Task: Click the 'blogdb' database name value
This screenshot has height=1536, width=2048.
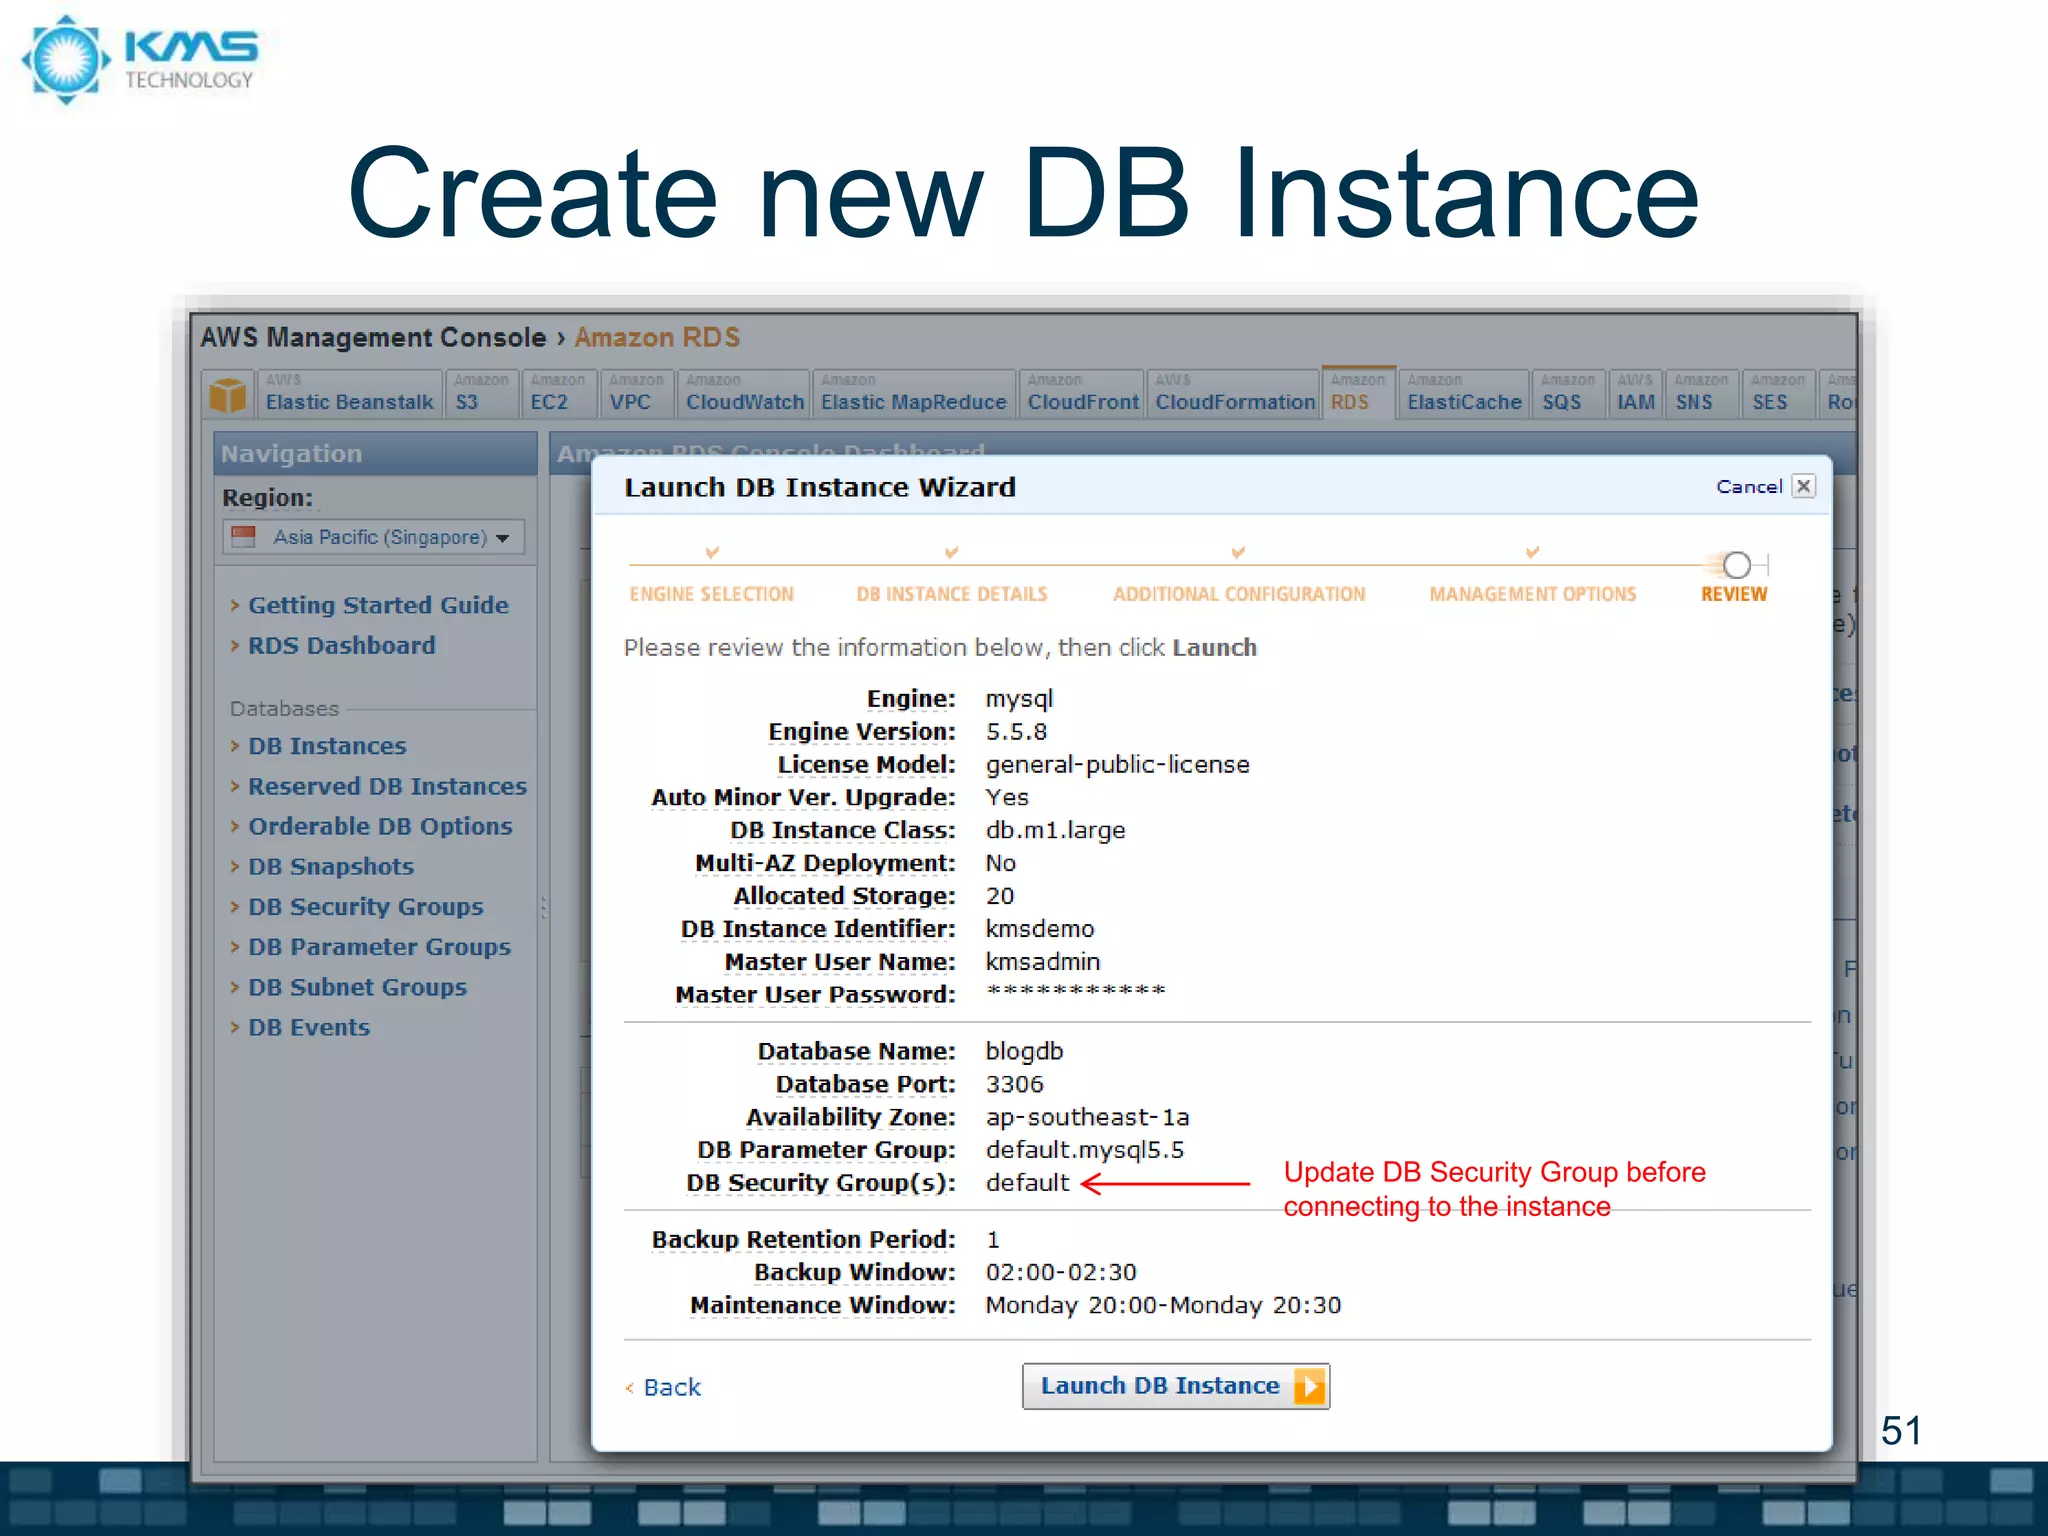Action: pyautogui.click(x=1024, y=1051)
